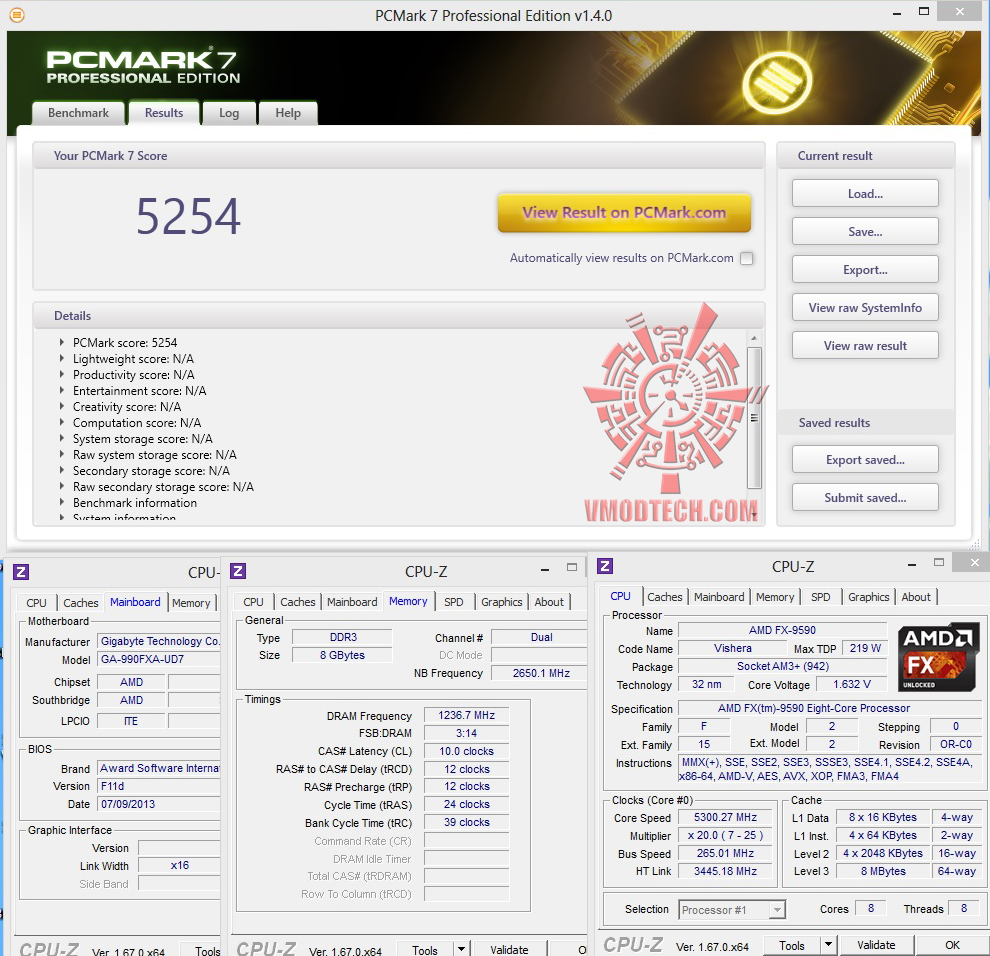Click Validate in CPU-Z CPU window
Screen dimensions: 990x956
[x=876, y=945]
